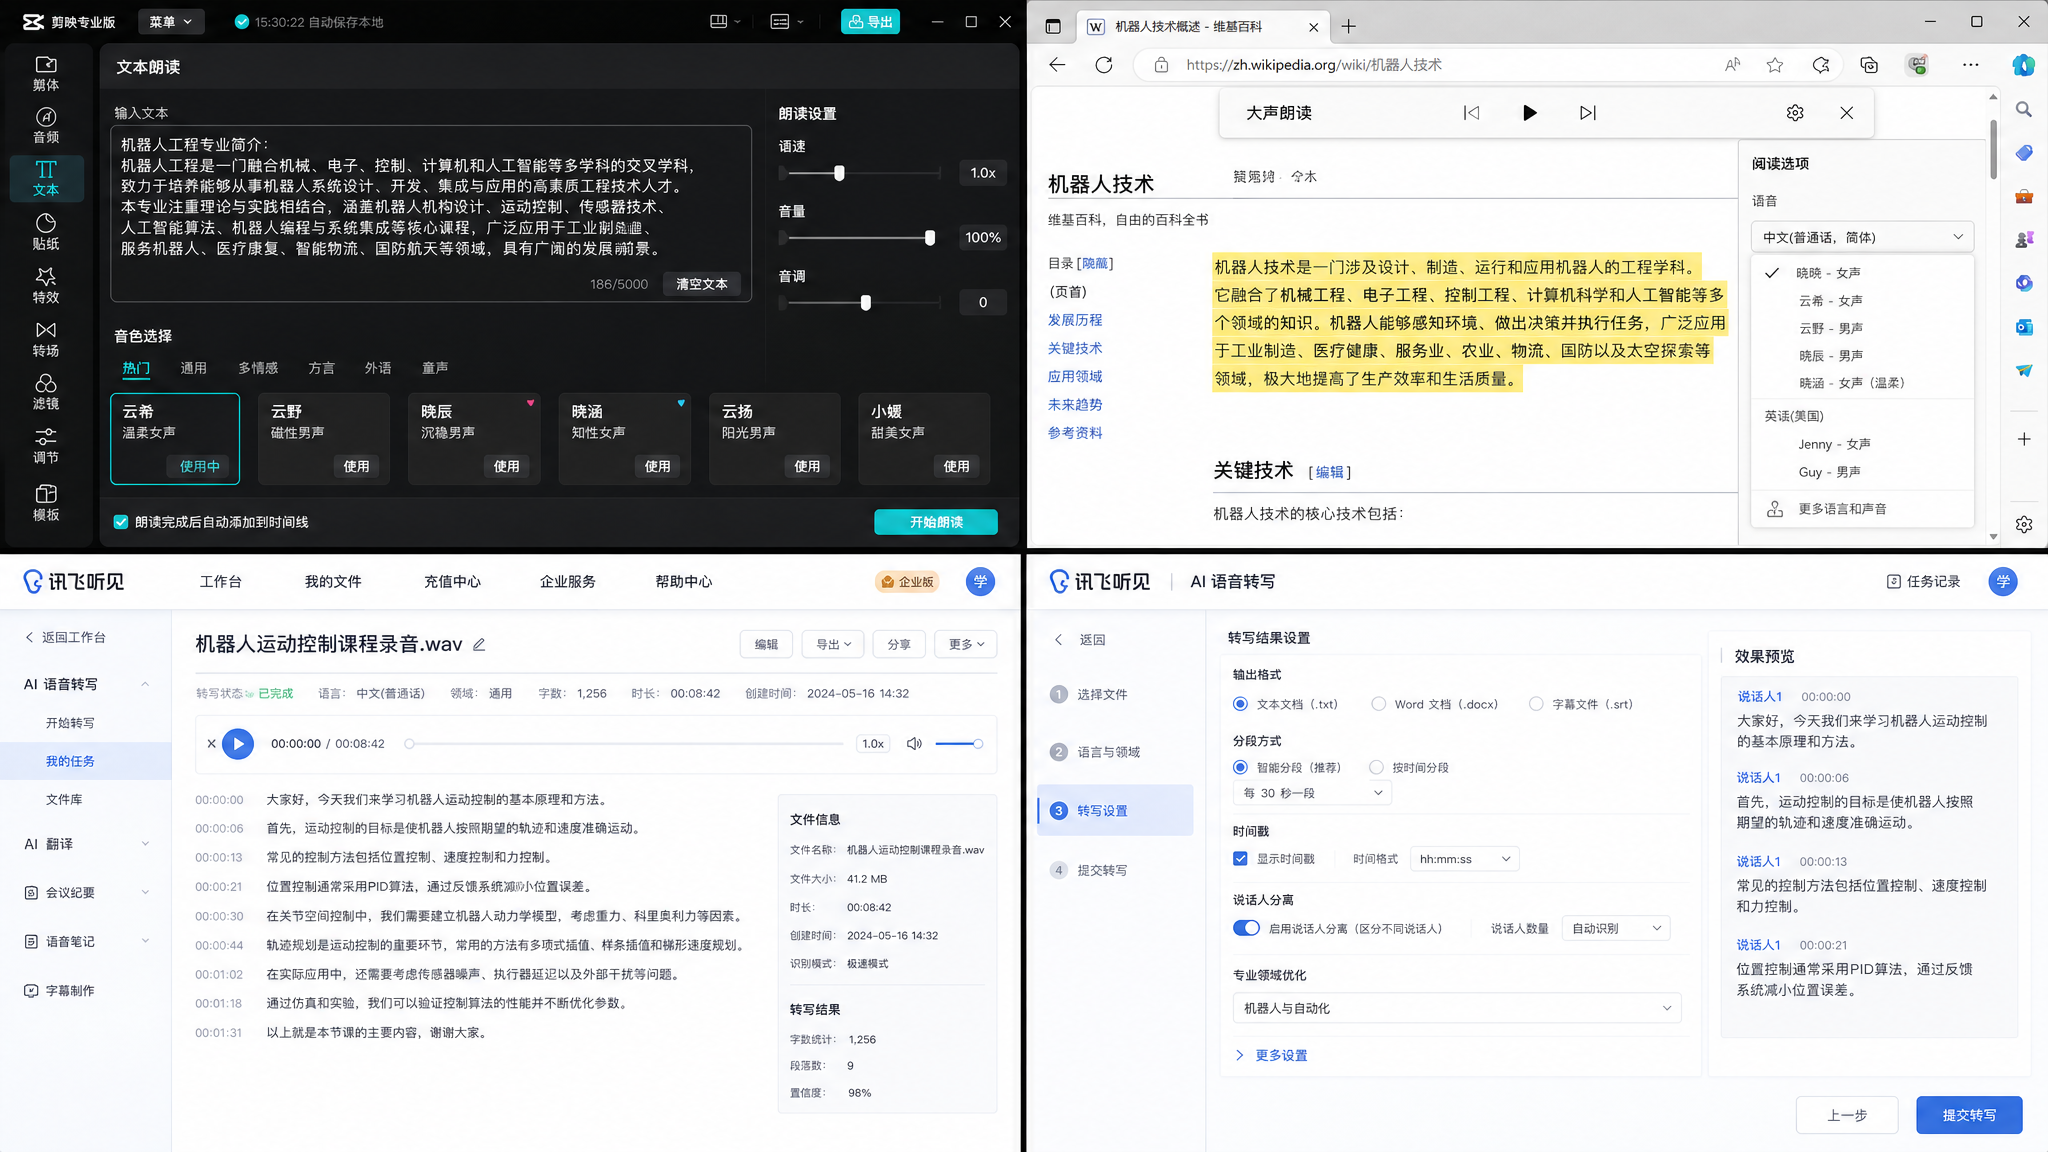This screenshot has width=2048, height=1152.
Task: Select the 贴纸 sticker tool in 剪映 sidebar
Action: pyautogui.click(x=46, y=232)
